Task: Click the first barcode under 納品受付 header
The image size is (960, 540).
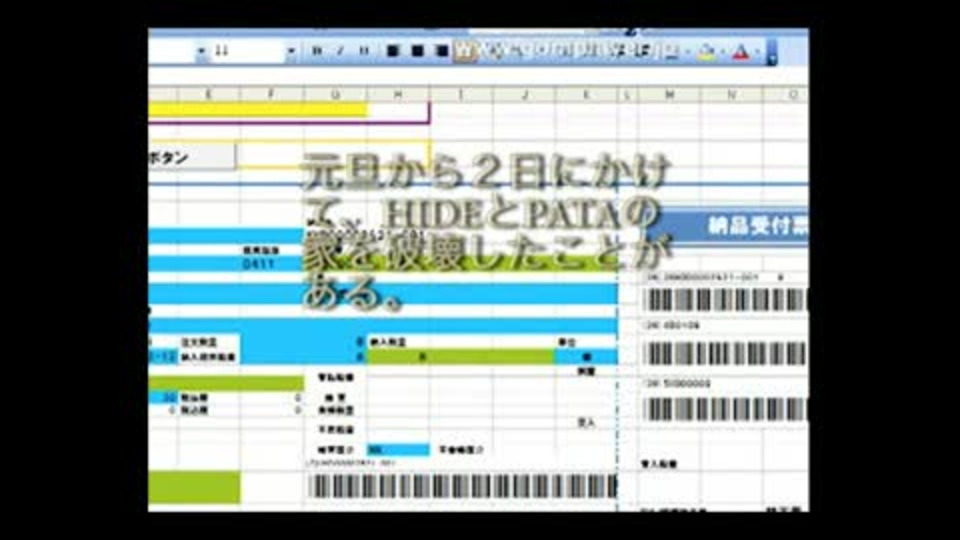Action: click(726, 300)
